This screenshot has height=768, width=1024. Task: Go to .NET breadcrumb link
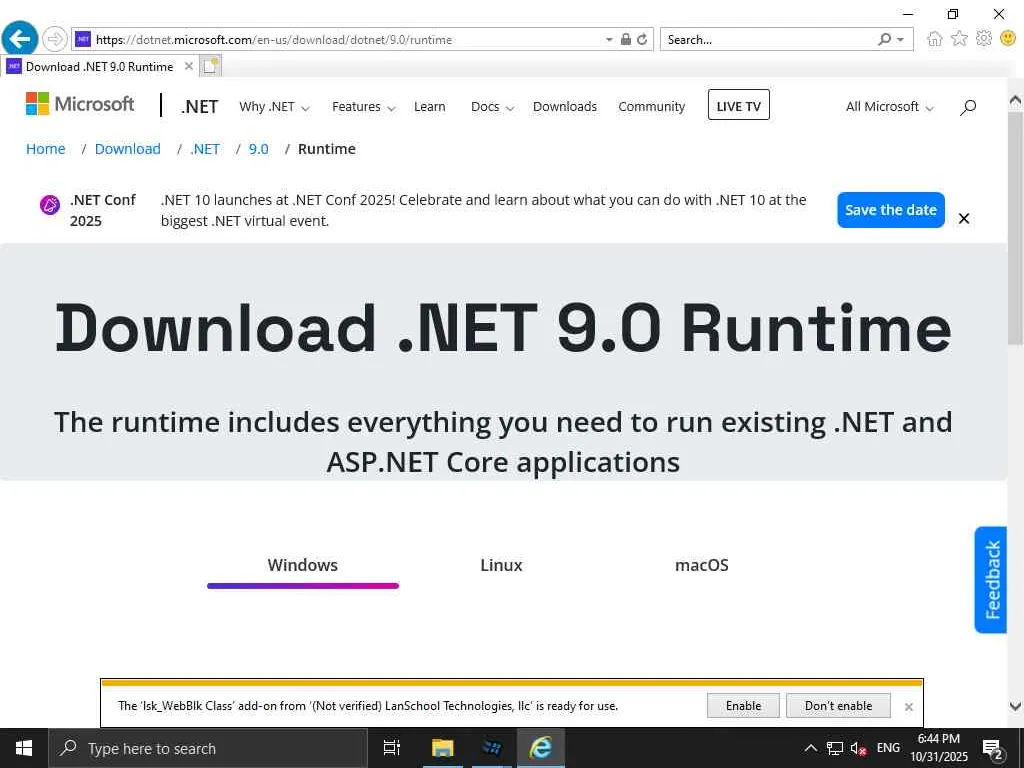coord(205,149)
